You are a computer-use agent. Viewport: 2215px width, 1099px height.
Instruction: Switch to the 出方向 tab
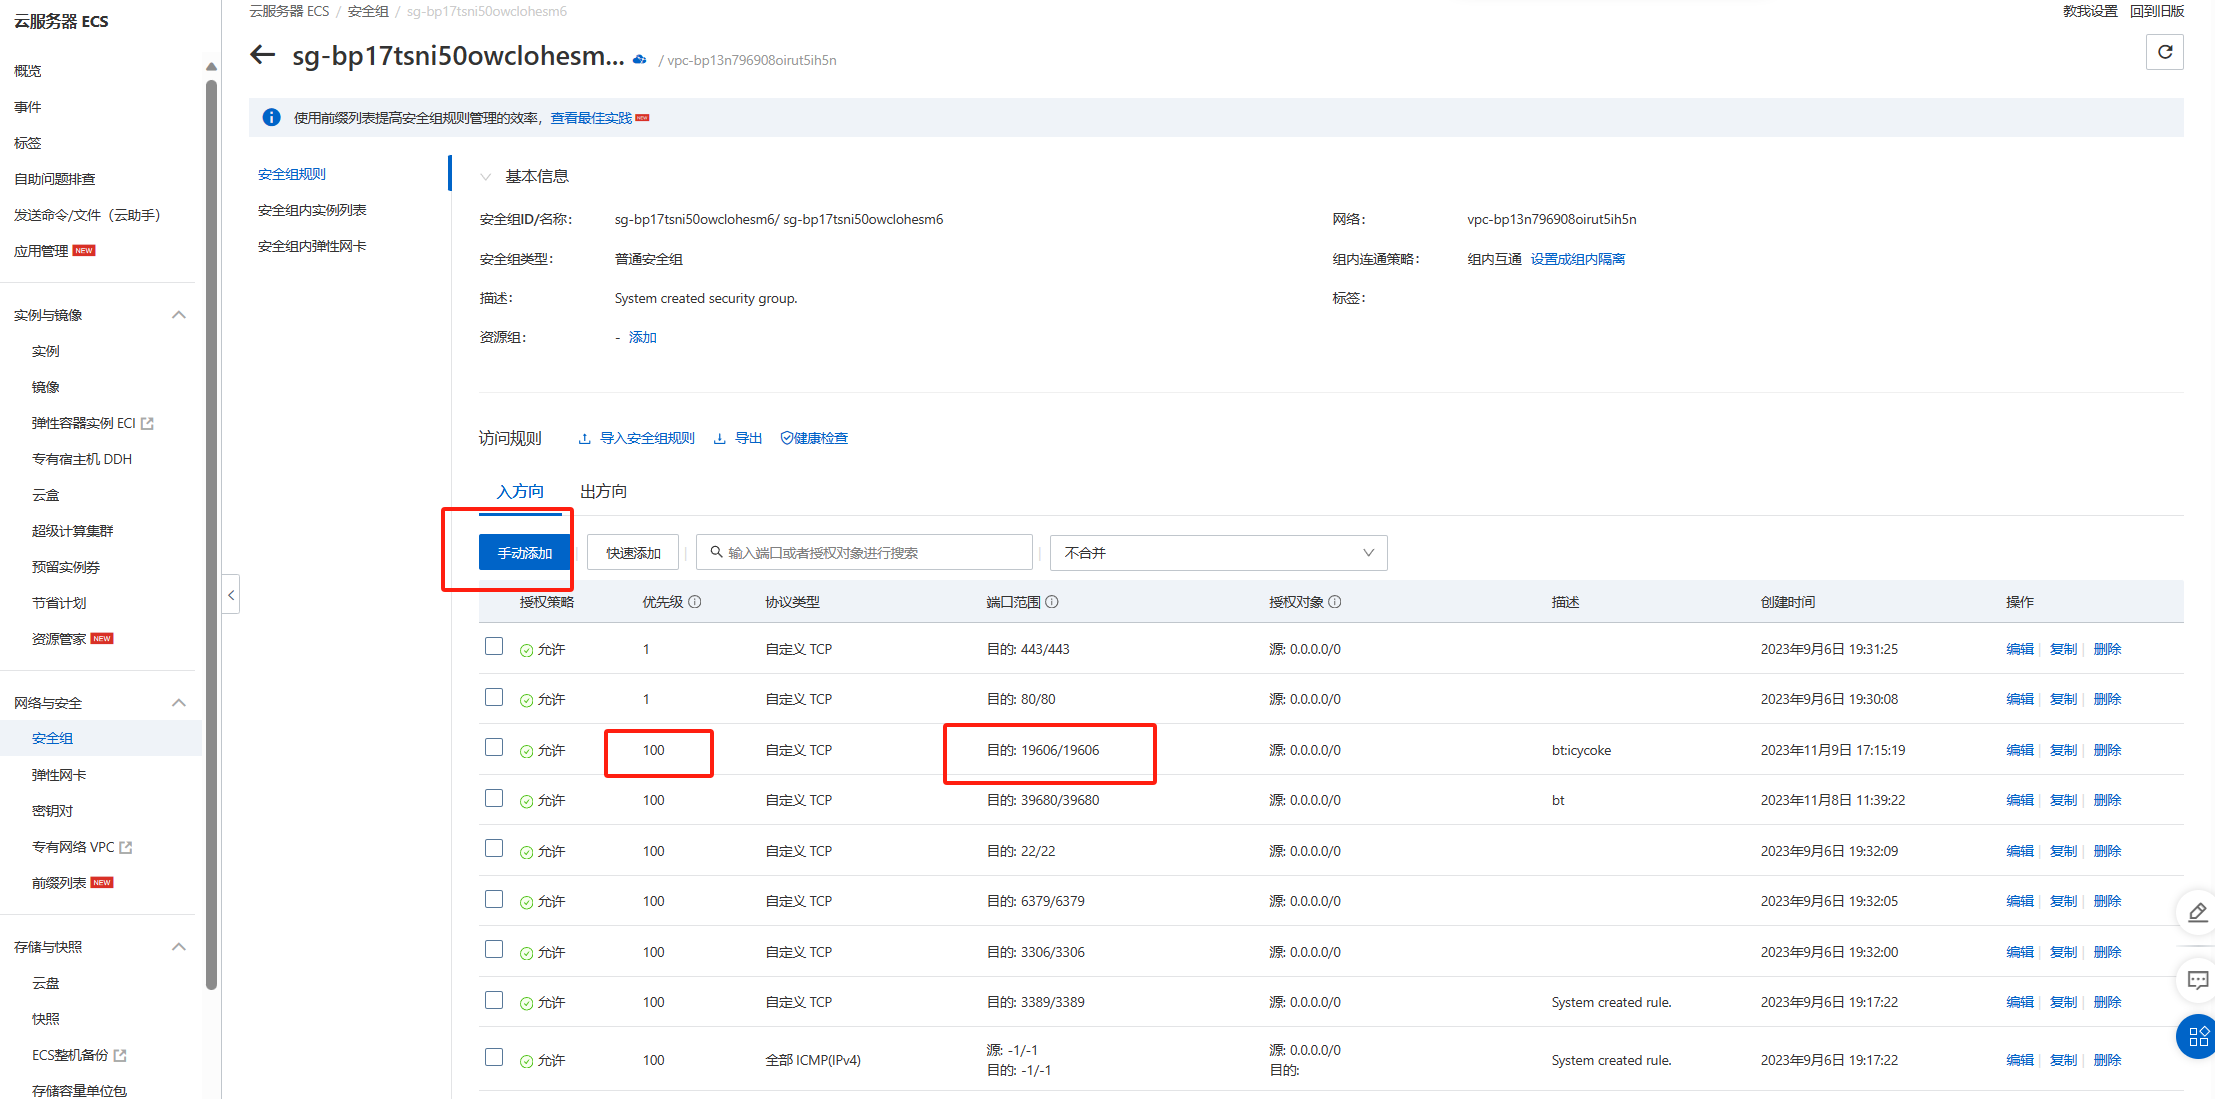603,491
